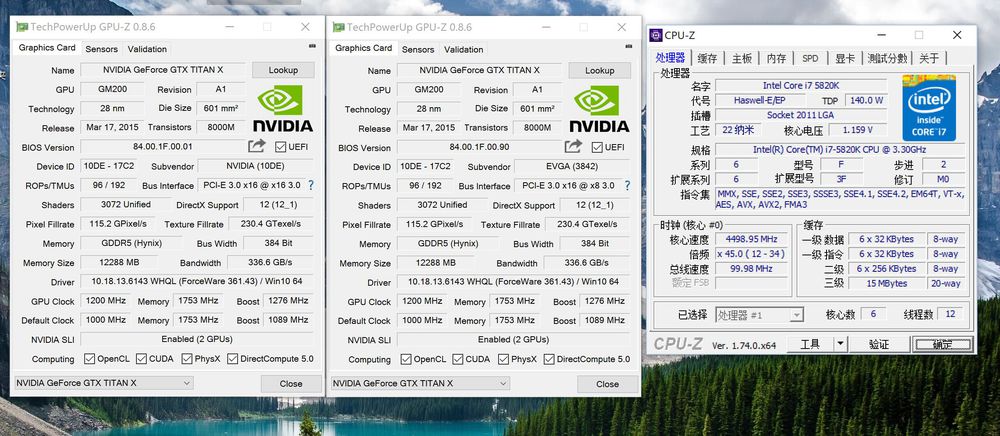Open the 主板 tab in CPU-Z
Screen dimensions: 1000x436
click(x=742, y=58)
